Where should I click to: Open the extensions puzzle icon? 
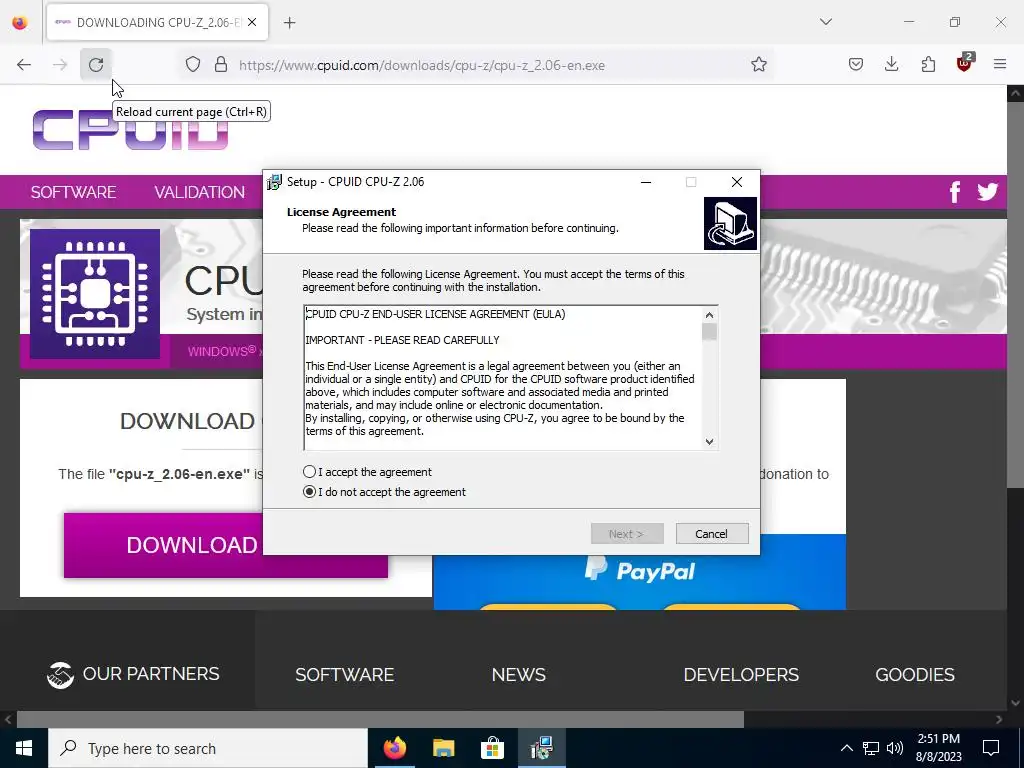tap(928, 65)
